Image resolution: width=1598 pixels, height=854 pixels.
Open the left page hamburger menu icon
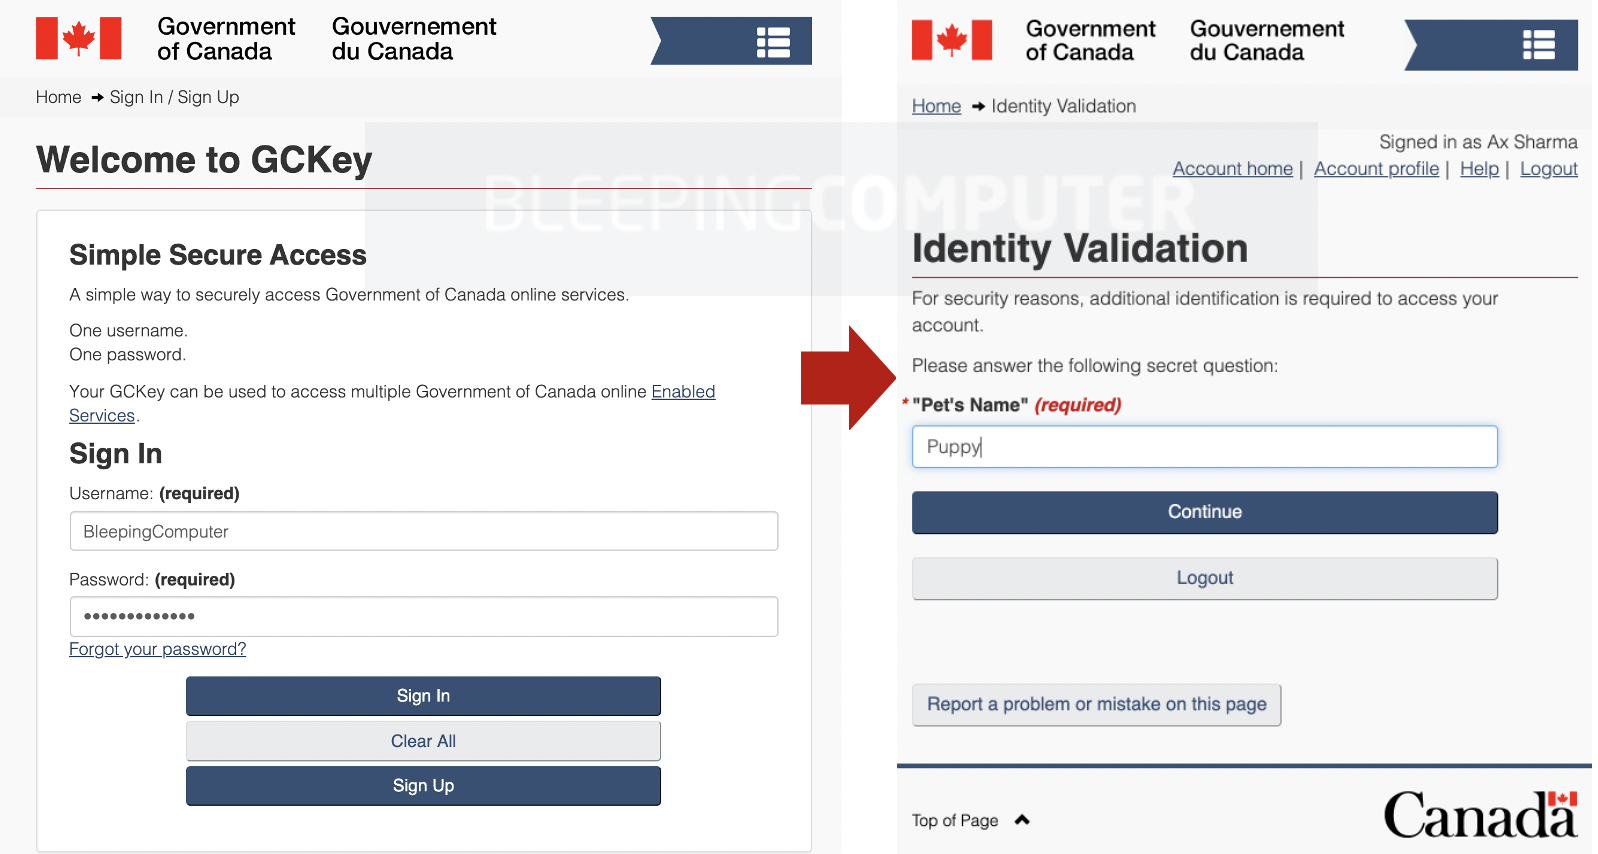pos(773,42)
